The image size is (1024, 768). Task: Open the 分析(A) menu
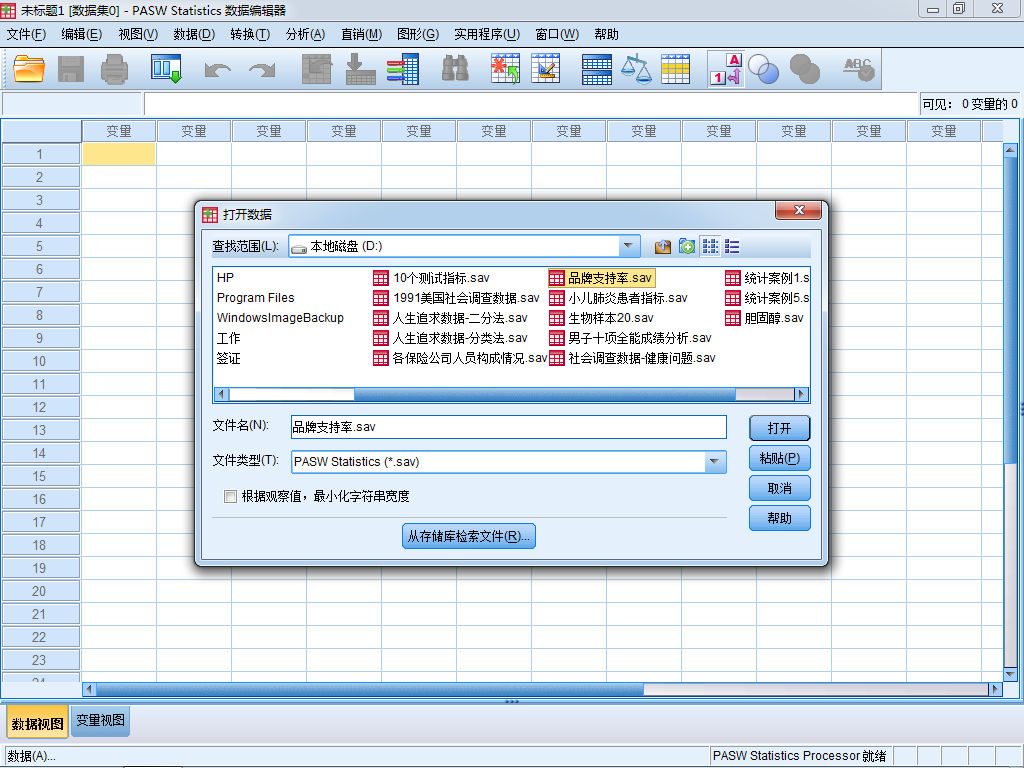click(x=305, y=34)
